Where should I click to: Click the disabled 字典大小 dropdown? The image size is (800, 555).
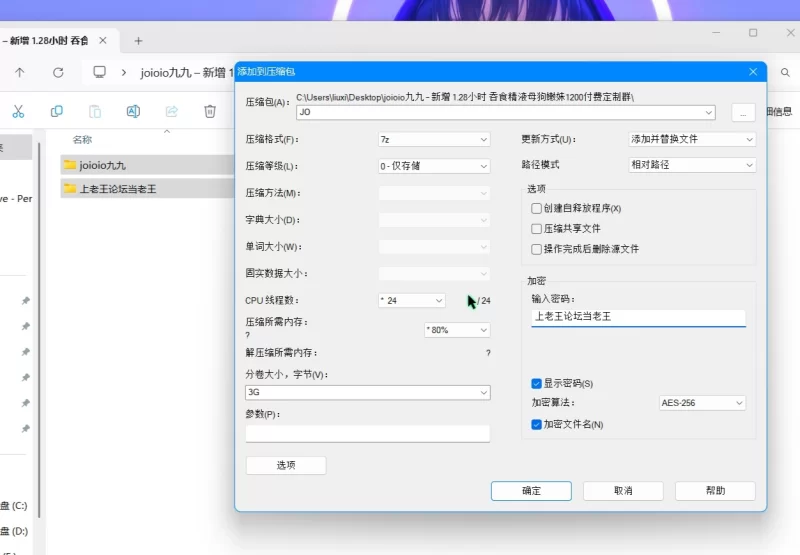(x=434, y=220)
